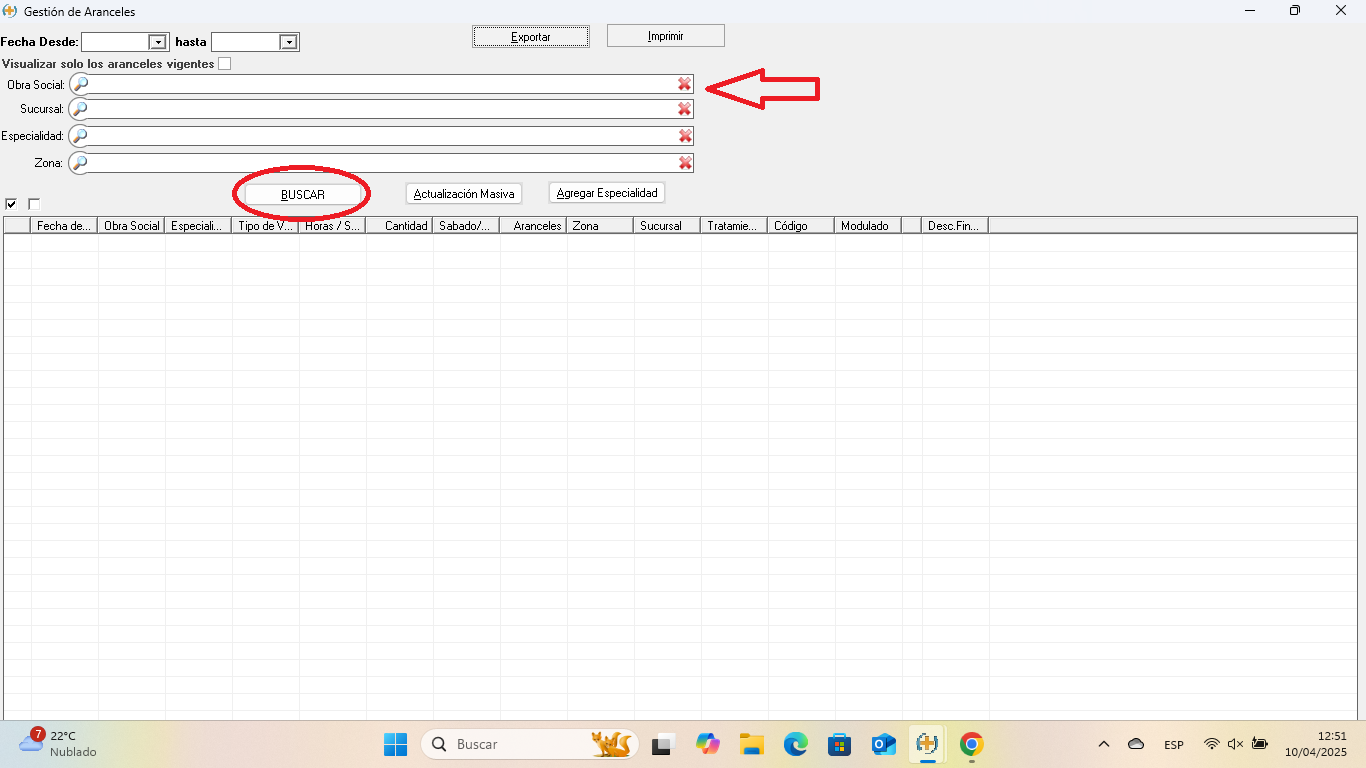Clear the Zona field with red X
This screenshot has width=1366, height=768.
click(684, 163)
